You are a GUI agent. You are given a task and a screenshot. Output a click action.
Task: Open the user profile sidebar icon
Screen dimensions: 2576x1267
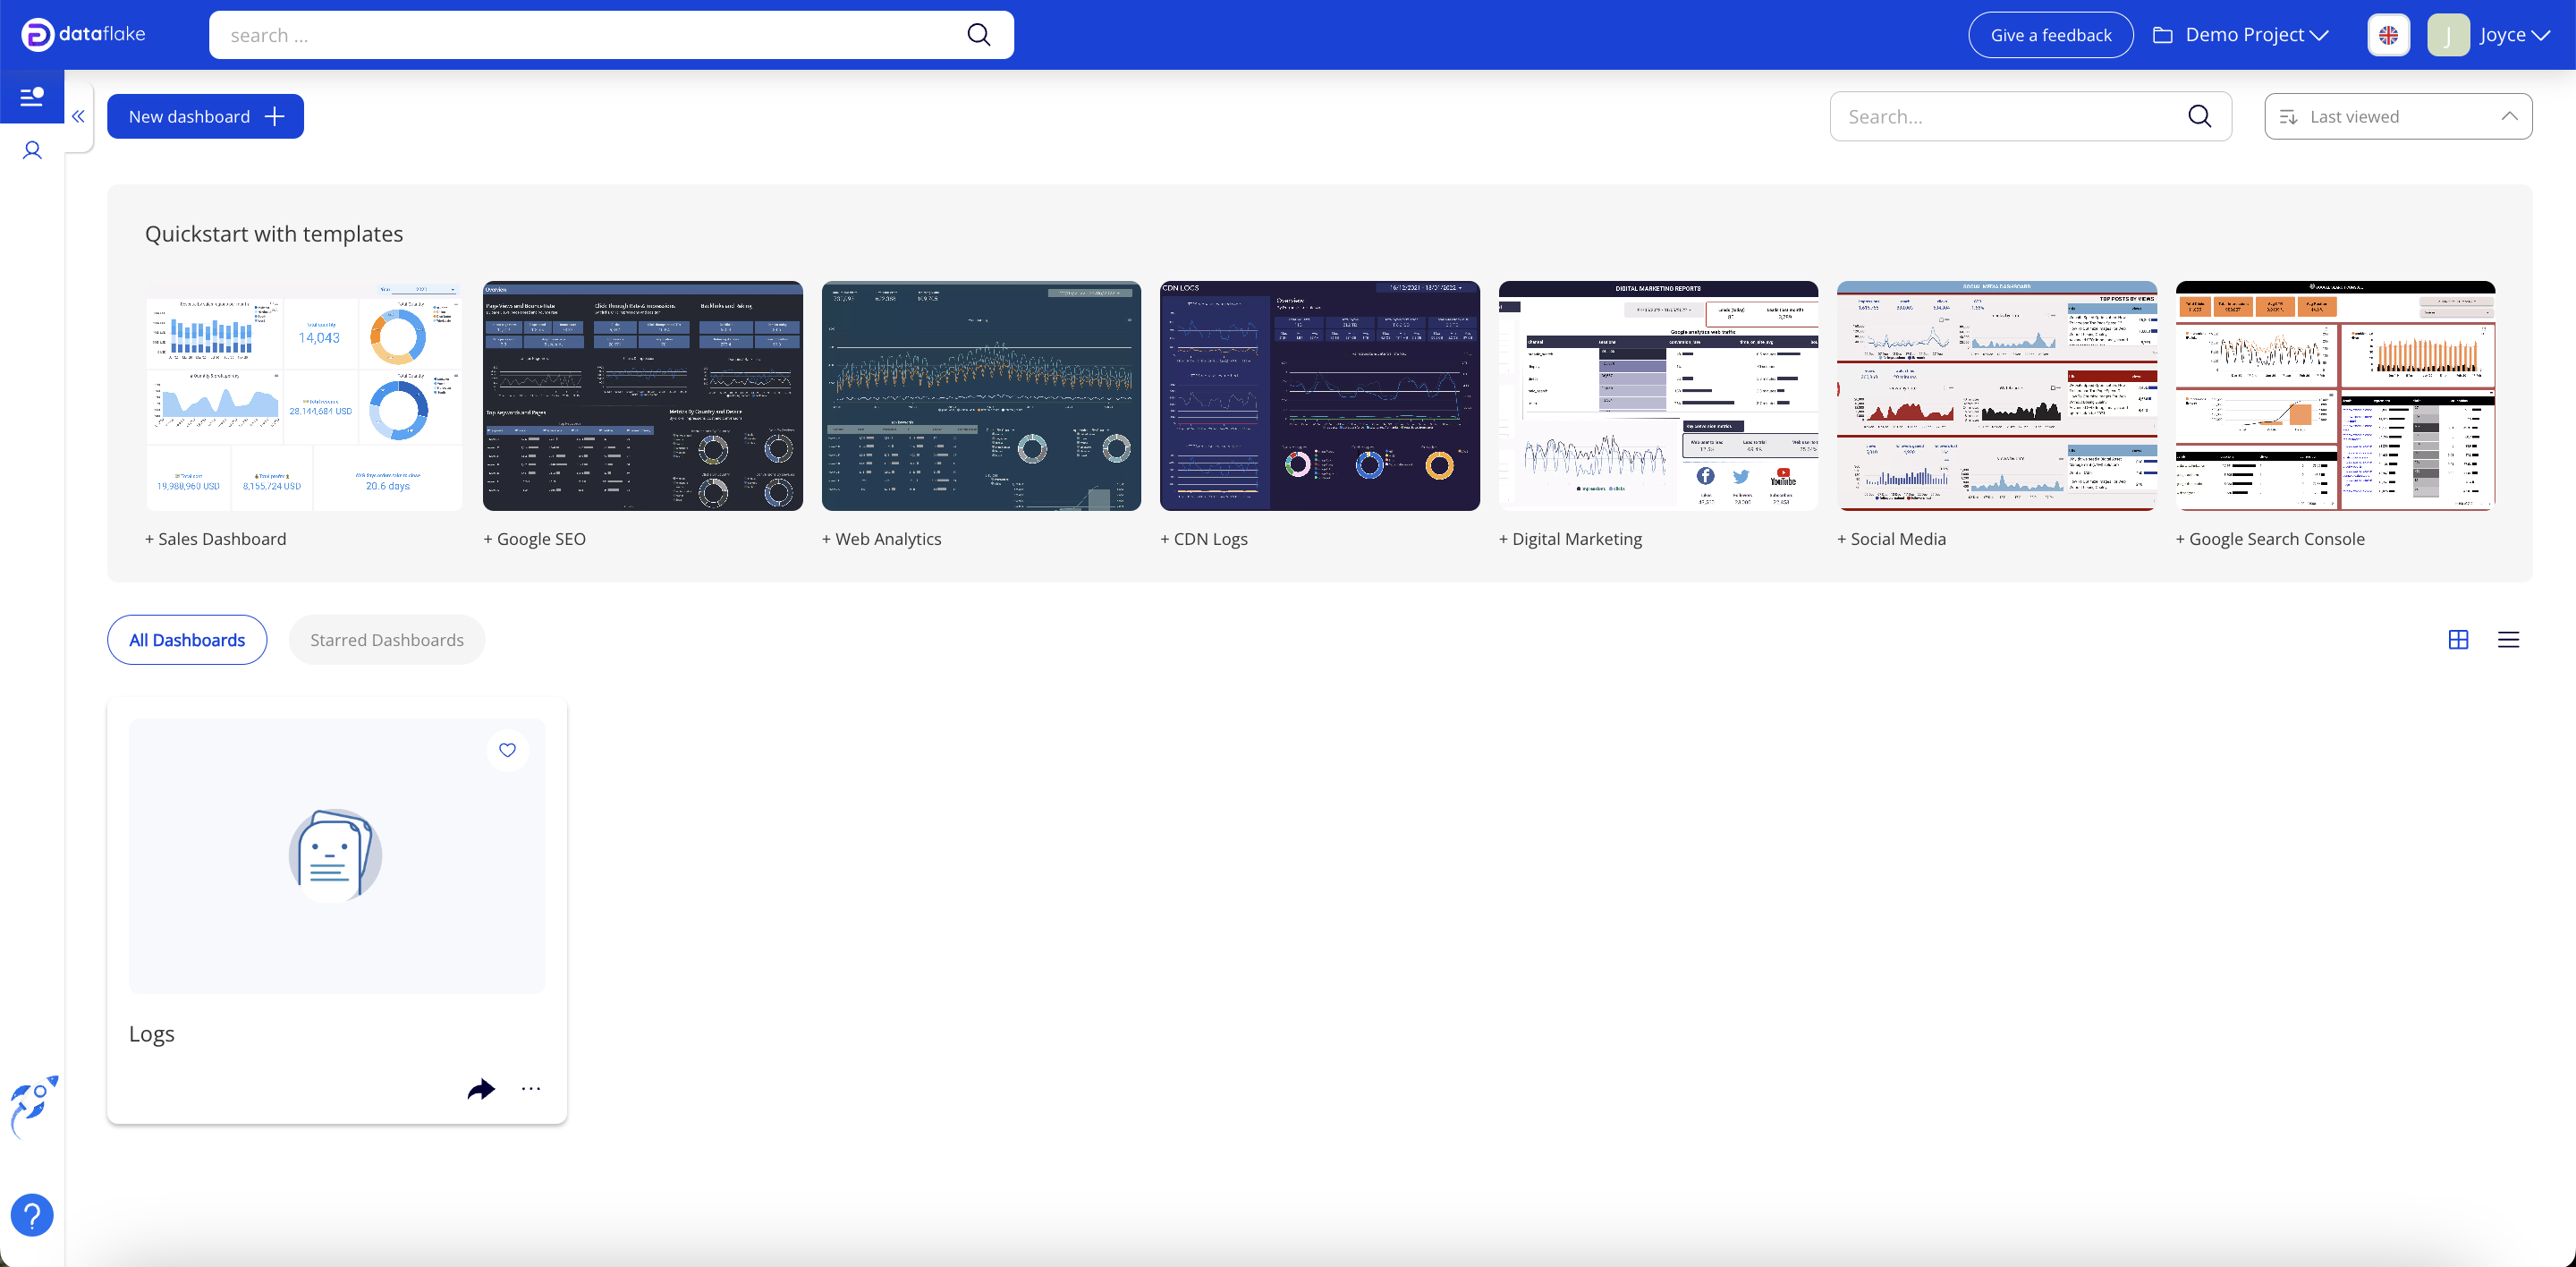tap(32, 151)
